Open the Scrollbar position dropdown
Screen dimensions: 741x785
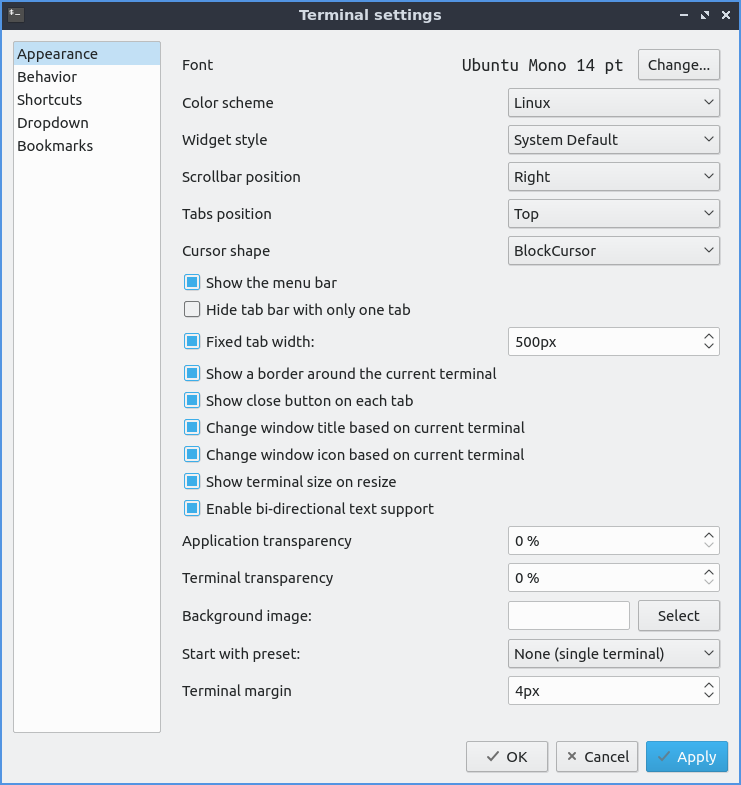[614, 176]
